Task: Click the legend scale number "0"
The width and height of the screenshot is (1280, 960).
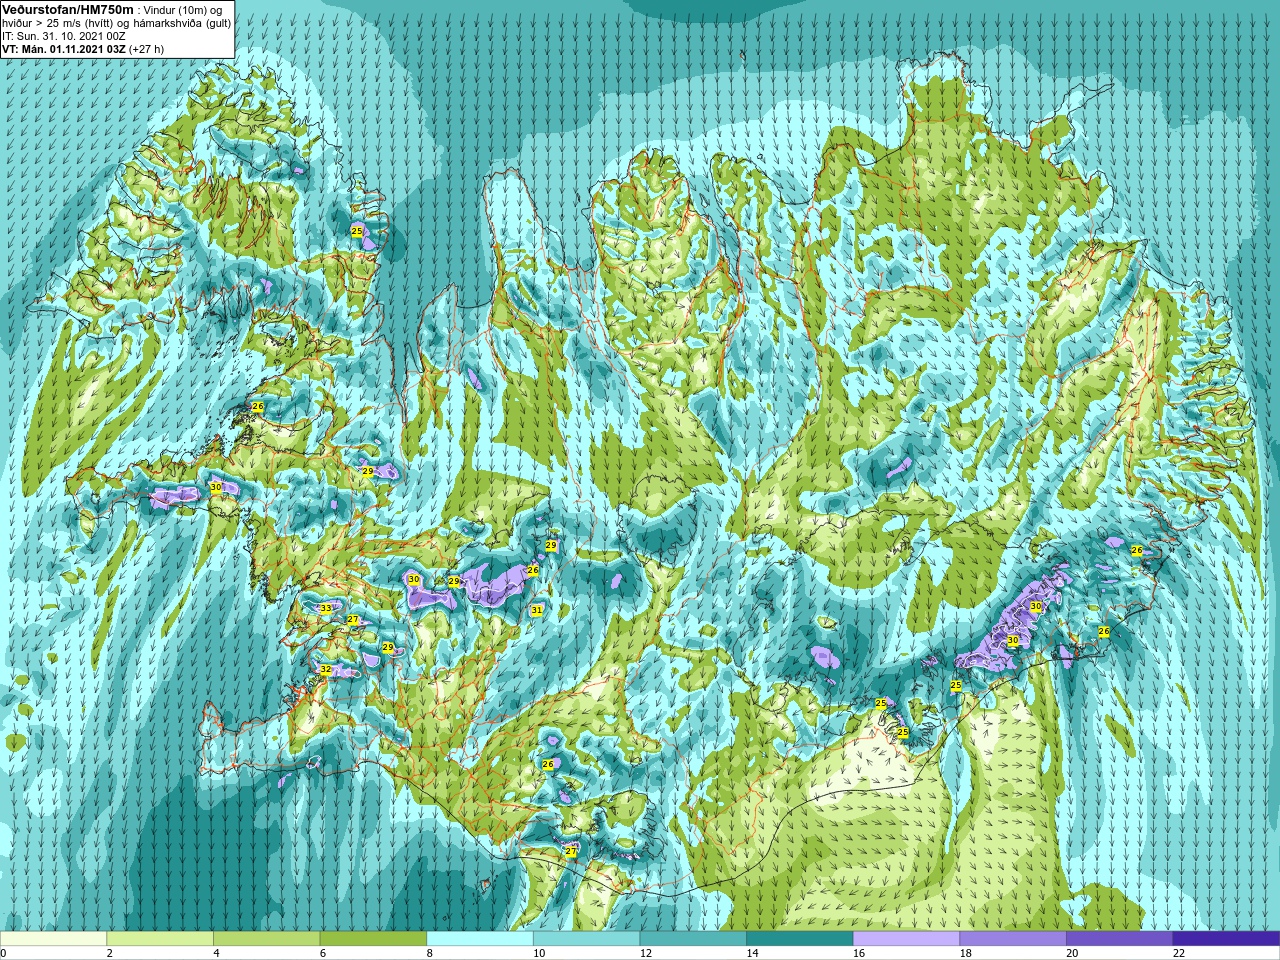Action: (4, 953)
